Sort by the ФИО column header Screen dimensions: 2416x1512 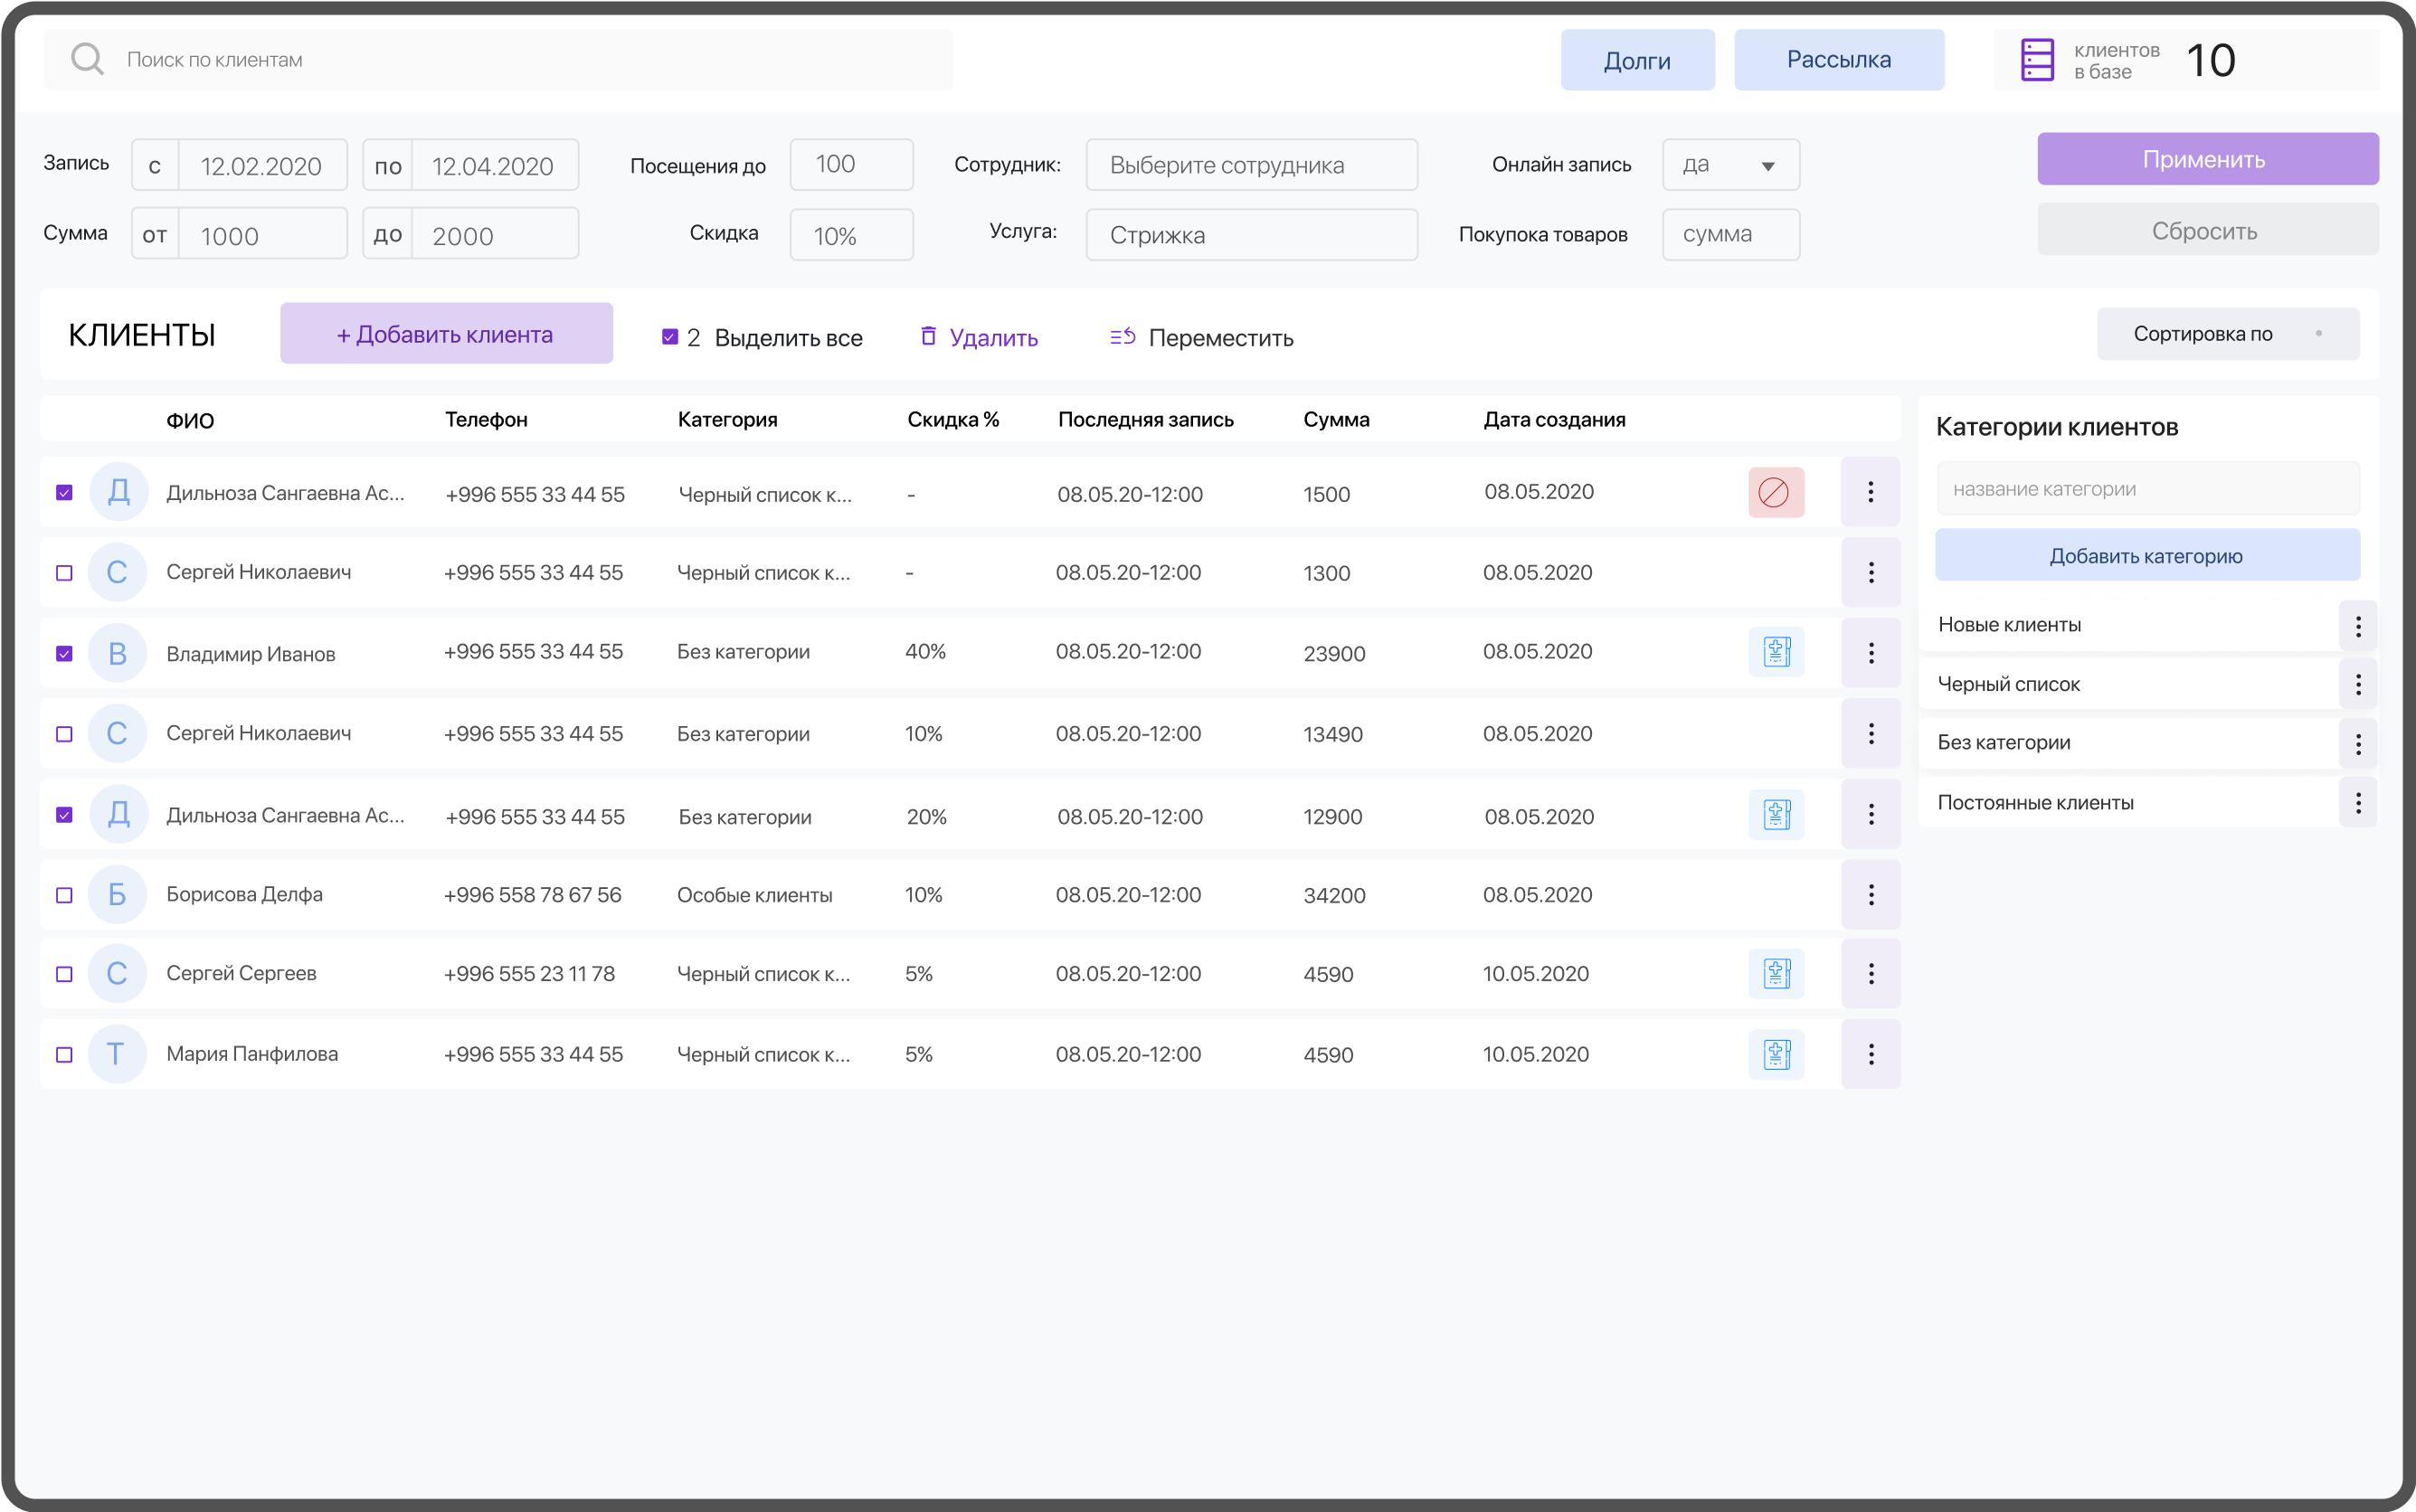point(190,420)
